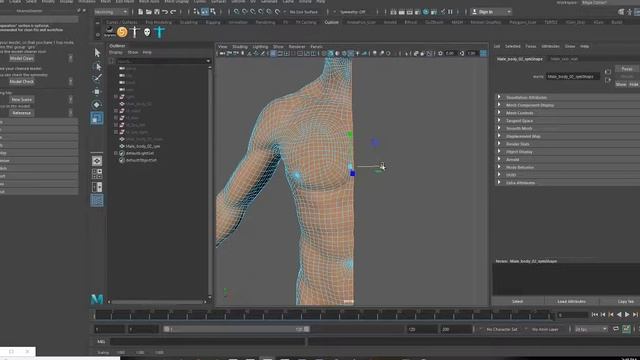Viewport: 640px width, 360px height.
Task: Switch to the Custom shelf tab
Action: tap(331, 22)
